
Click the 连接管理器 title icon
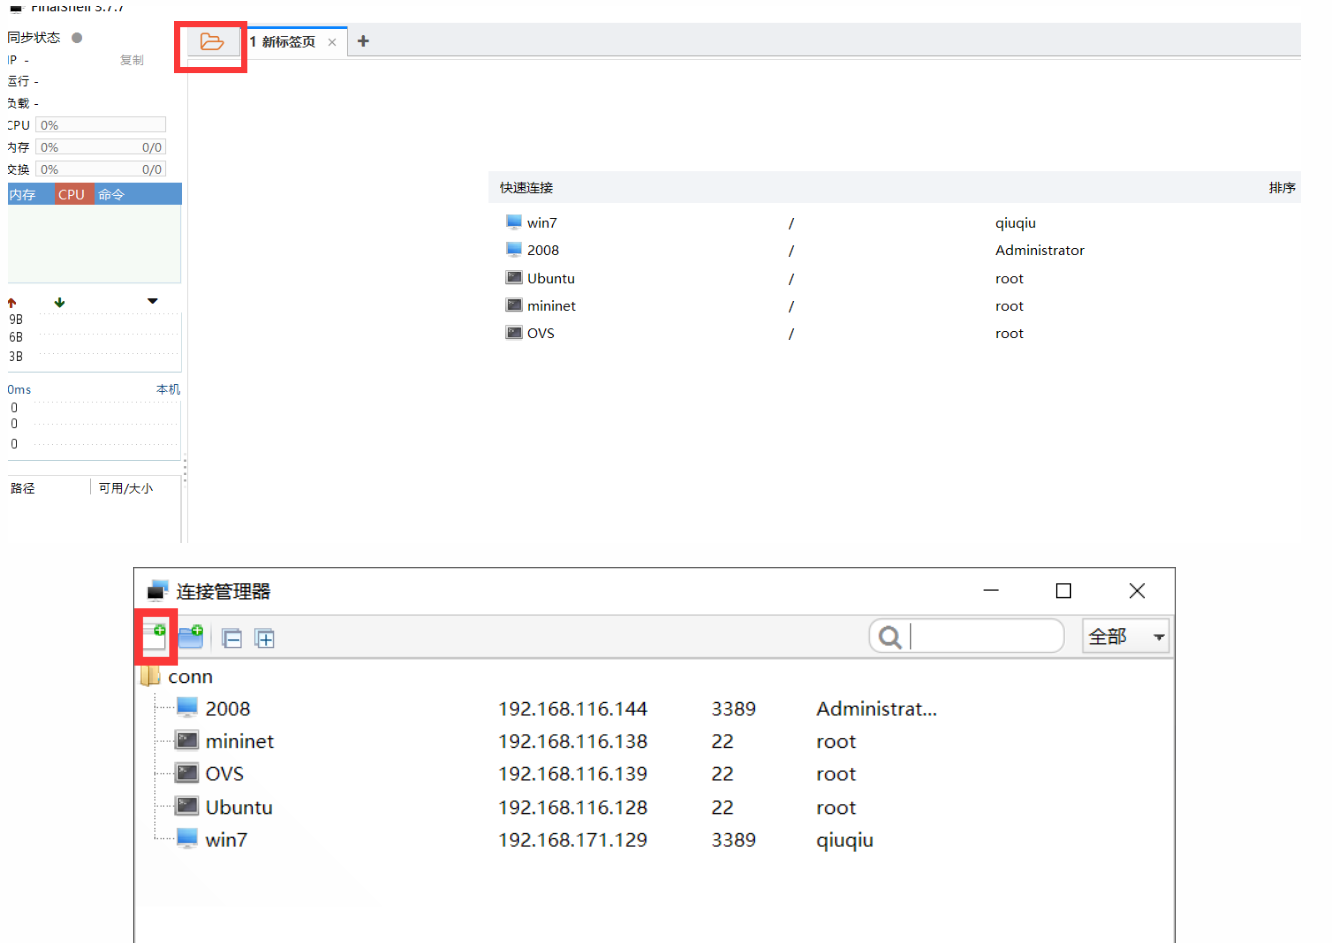coord(158,590)
